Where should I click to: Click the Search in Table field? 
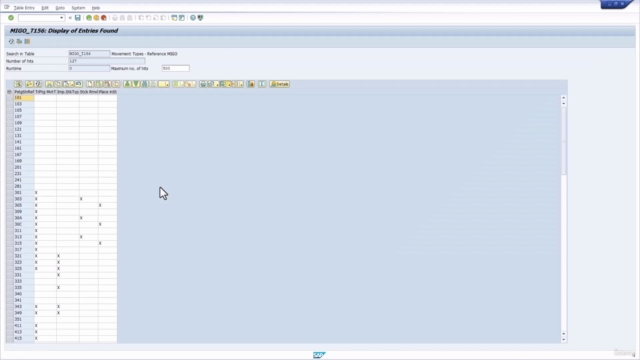[x=89, y=53]
